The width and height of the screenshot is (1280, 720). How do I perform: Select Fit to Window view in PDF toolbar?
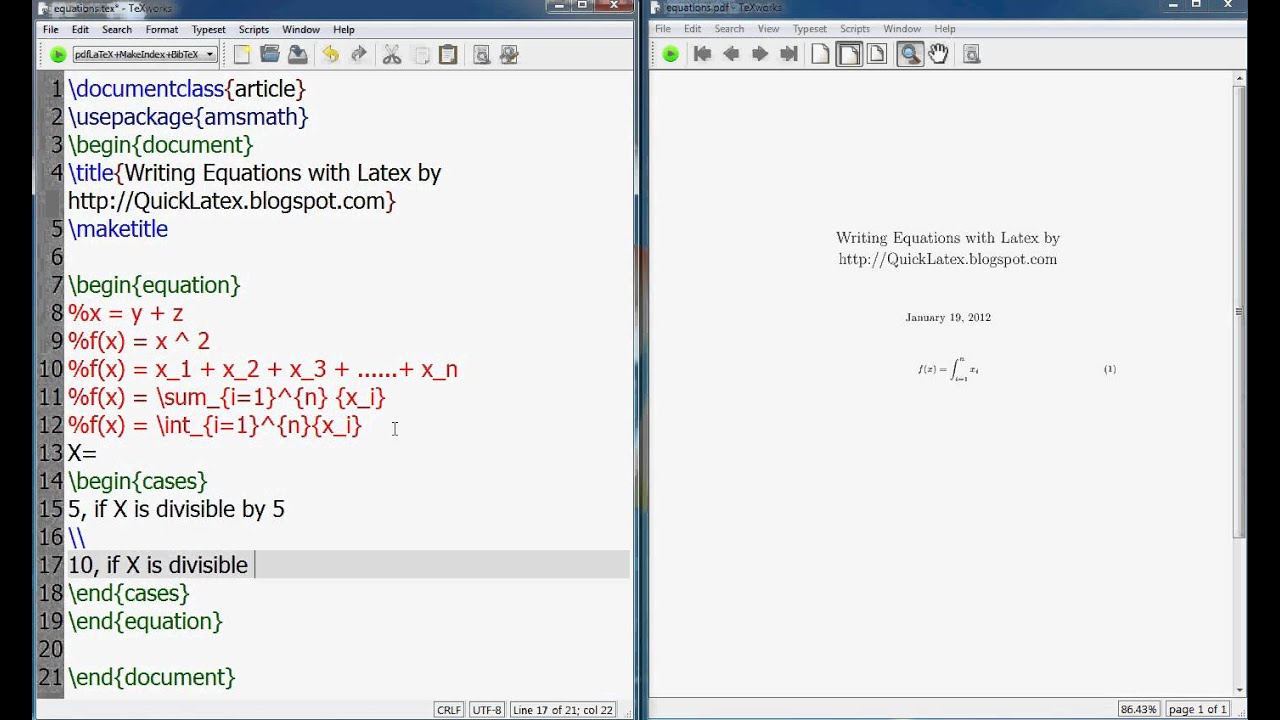(x=877, y=54)
